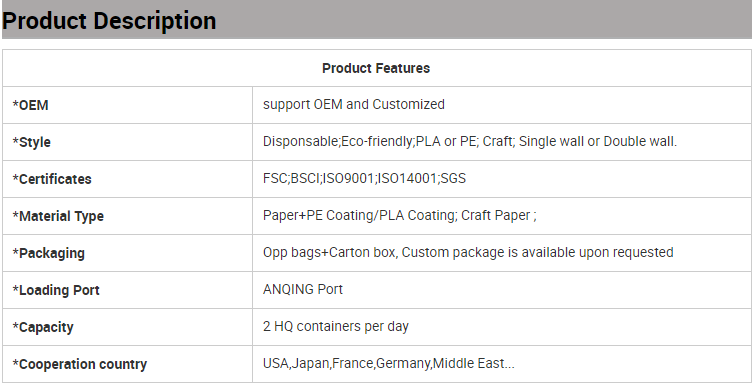This screenshot has width=753, height=383.
Task: Click the *Material Type label
Action: (x=58, y=216)
